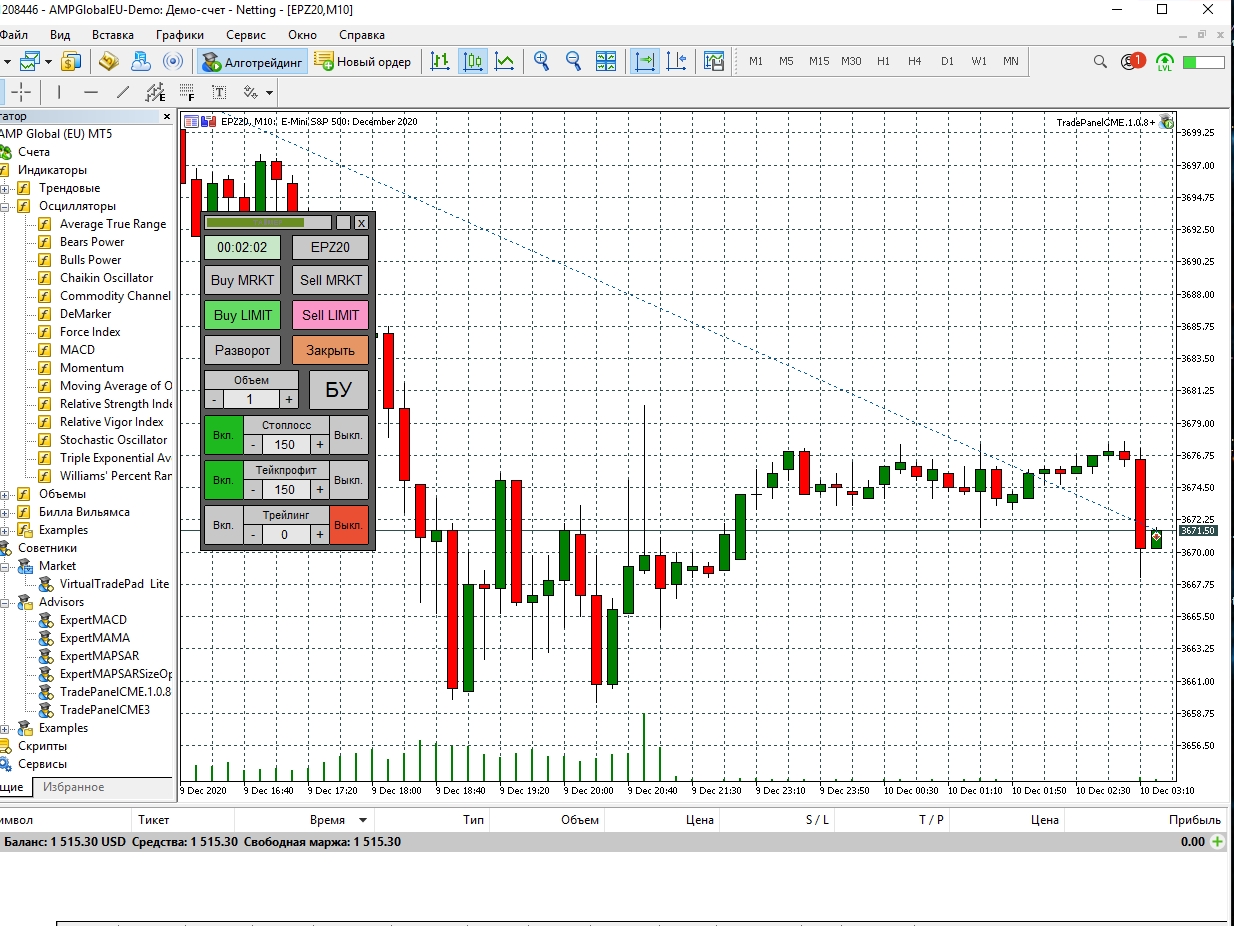The width and height of the screenshot is (1234, 926).
Task: Switch to the Избранное tab
Action: point(74,787)
